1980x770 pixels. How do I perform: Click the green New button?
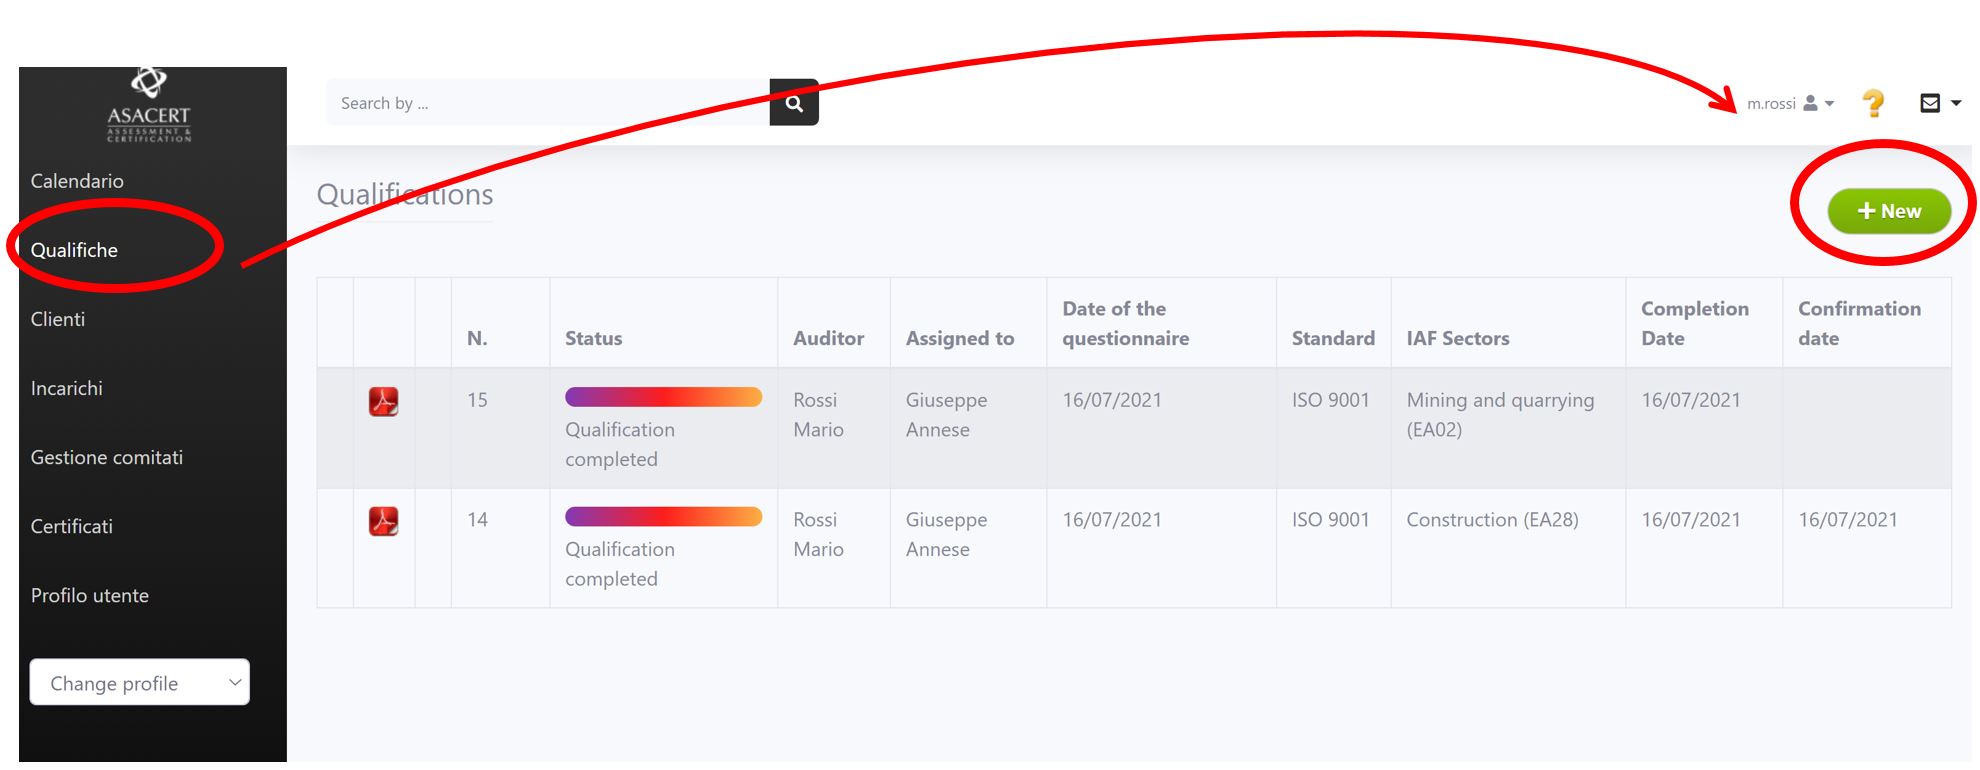[x=1889, y=211]
